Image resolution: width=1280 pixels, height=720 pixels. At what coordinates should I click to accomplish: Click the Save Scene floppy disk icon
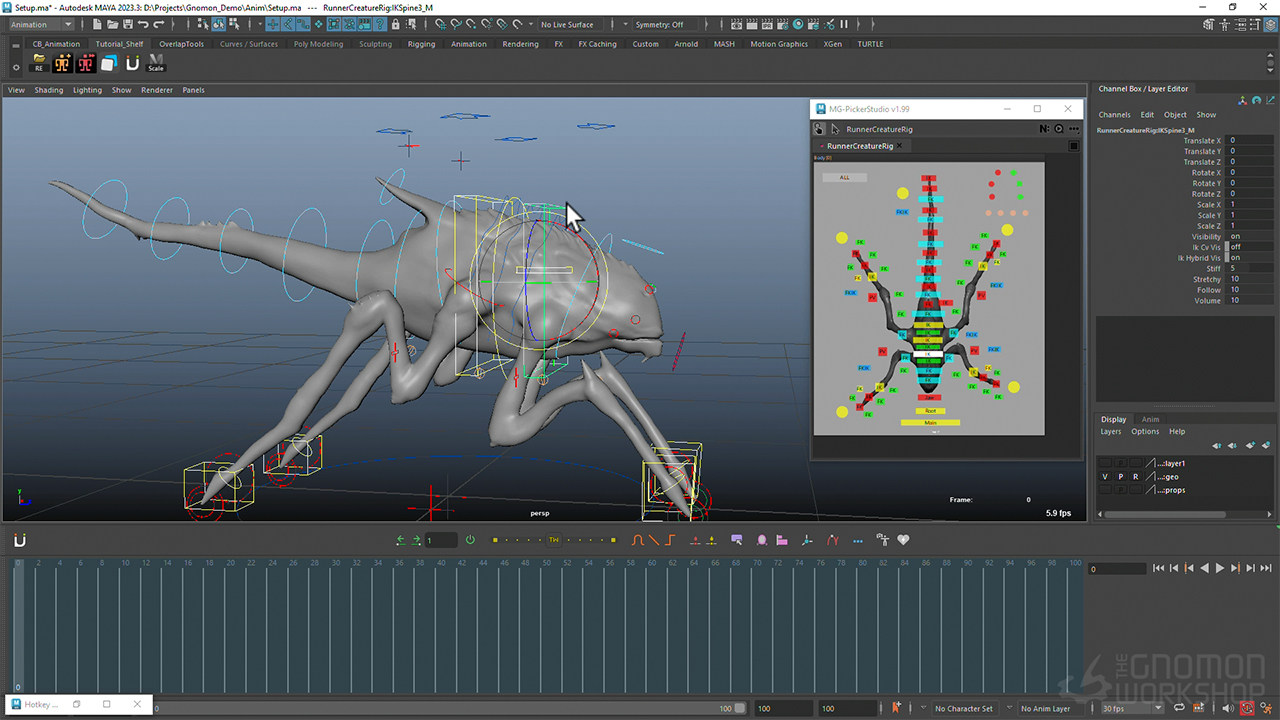tap(130, 24)
